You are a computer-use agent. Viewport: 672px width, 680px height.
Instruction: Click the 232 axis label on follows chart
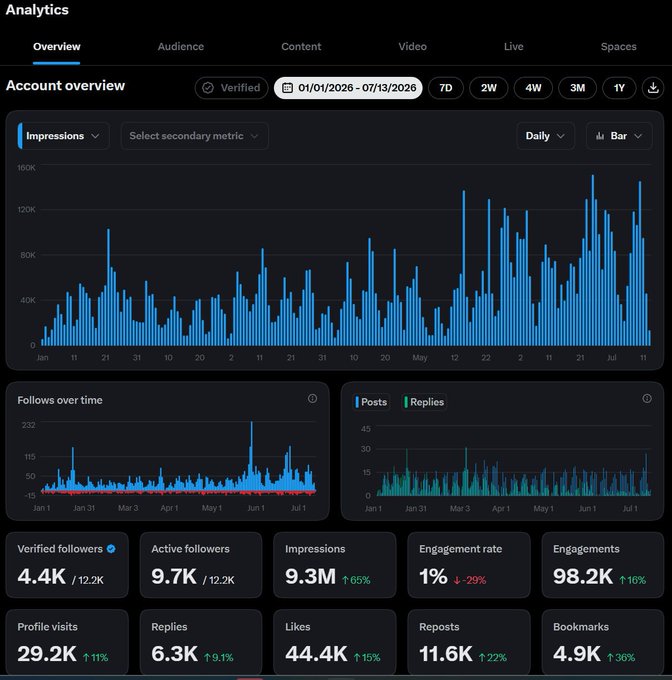pyautogui.click(x=29, y=425)
